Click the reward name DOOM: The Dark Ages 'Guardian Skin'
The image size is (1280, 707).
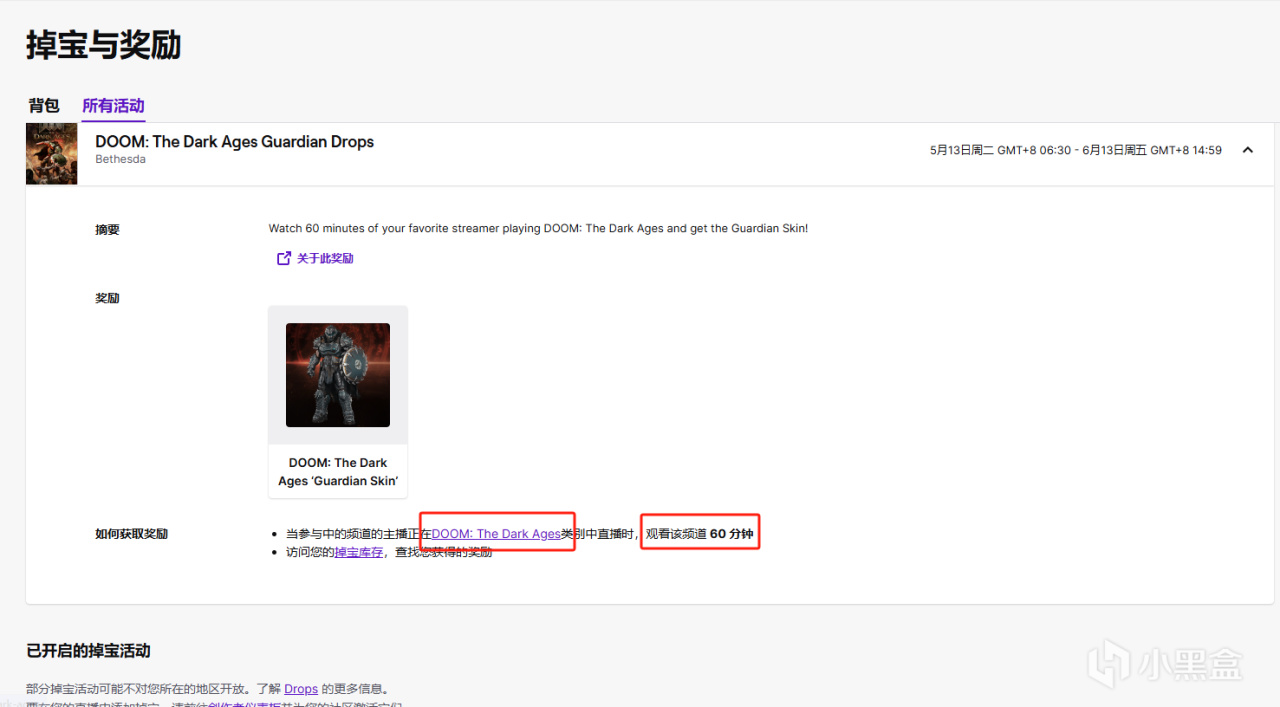pos(338,472)
